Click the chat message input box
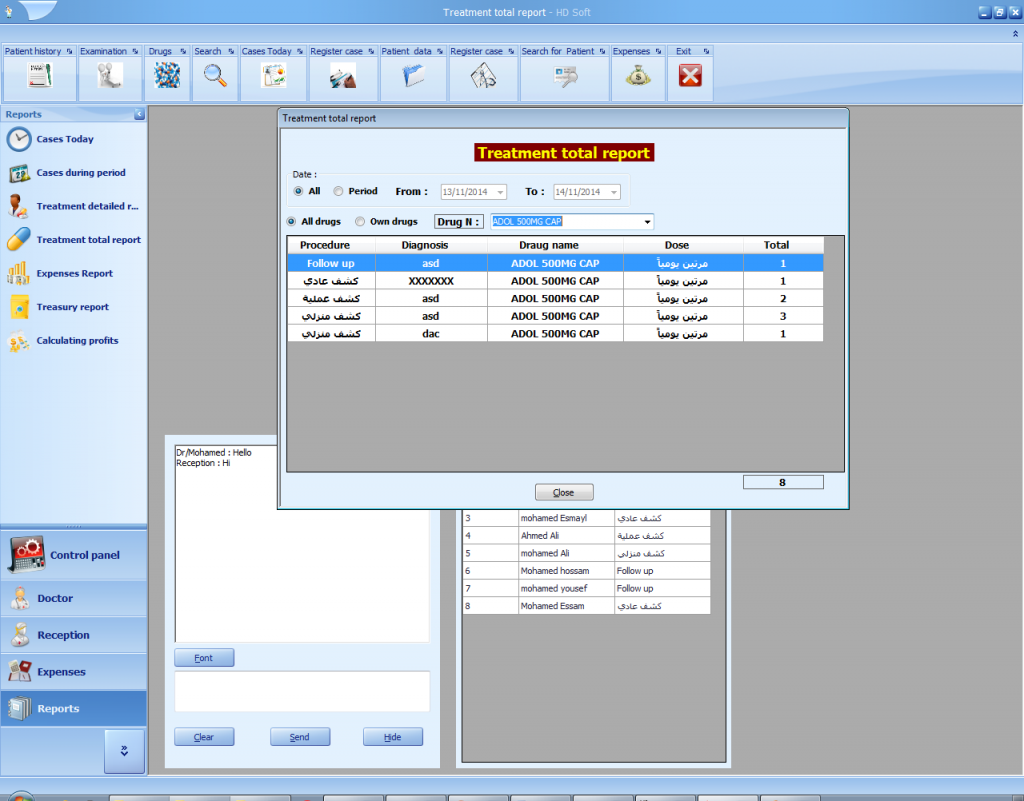 (x=302, y=691)
